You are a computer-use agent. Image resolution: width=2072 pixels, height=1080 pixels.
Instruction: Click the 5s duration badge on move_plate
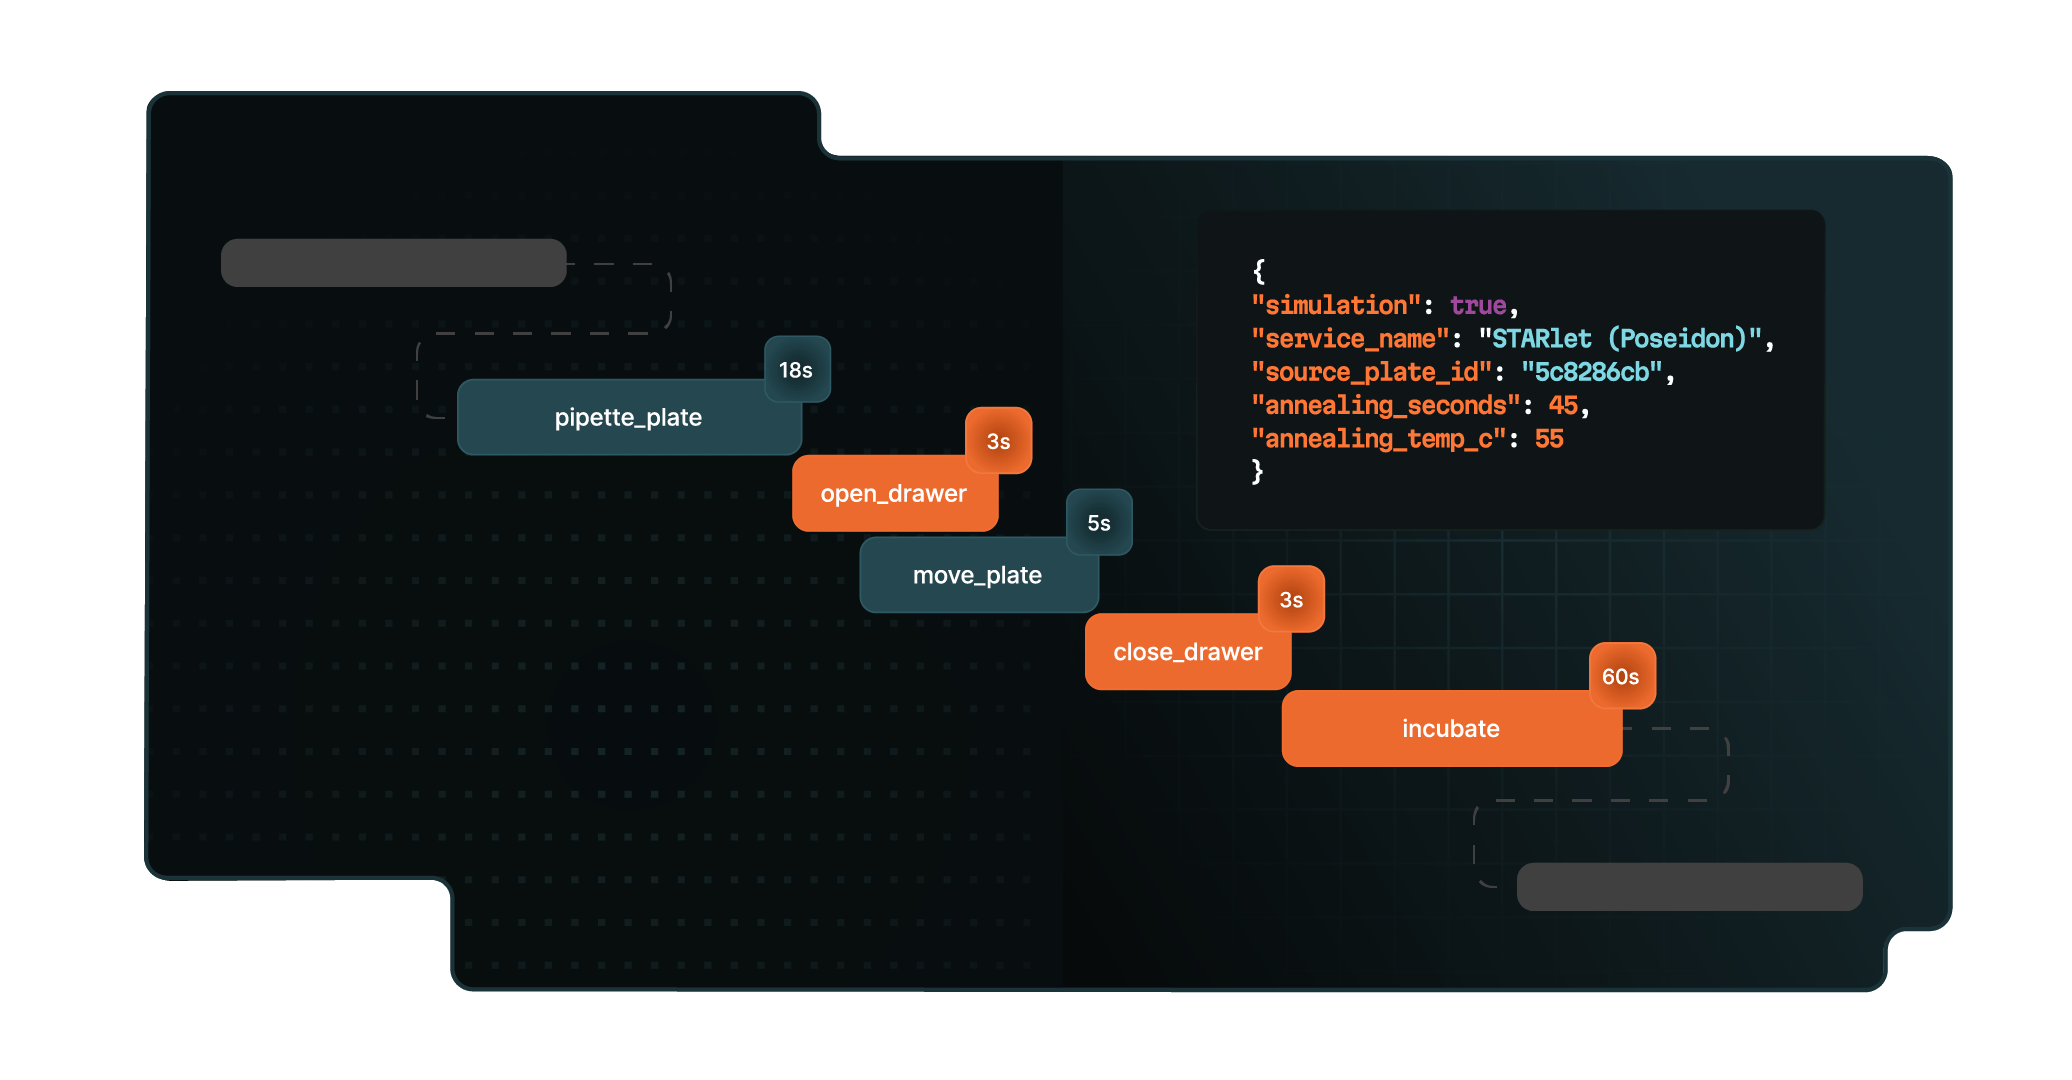click(1100, 523)
